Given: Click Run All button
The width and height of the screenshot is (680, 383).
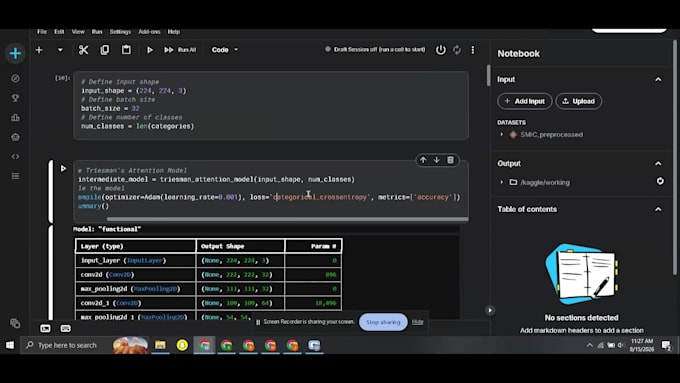Looking at the screenshot, I should 180,50.
